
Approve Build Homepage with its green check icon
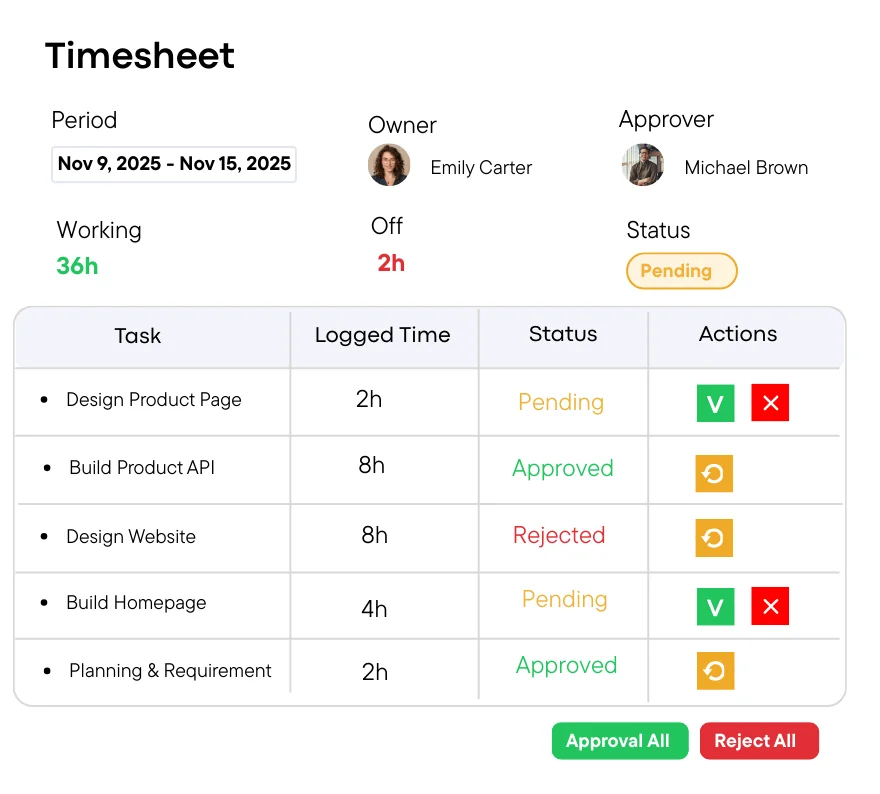tap(714, 606)
